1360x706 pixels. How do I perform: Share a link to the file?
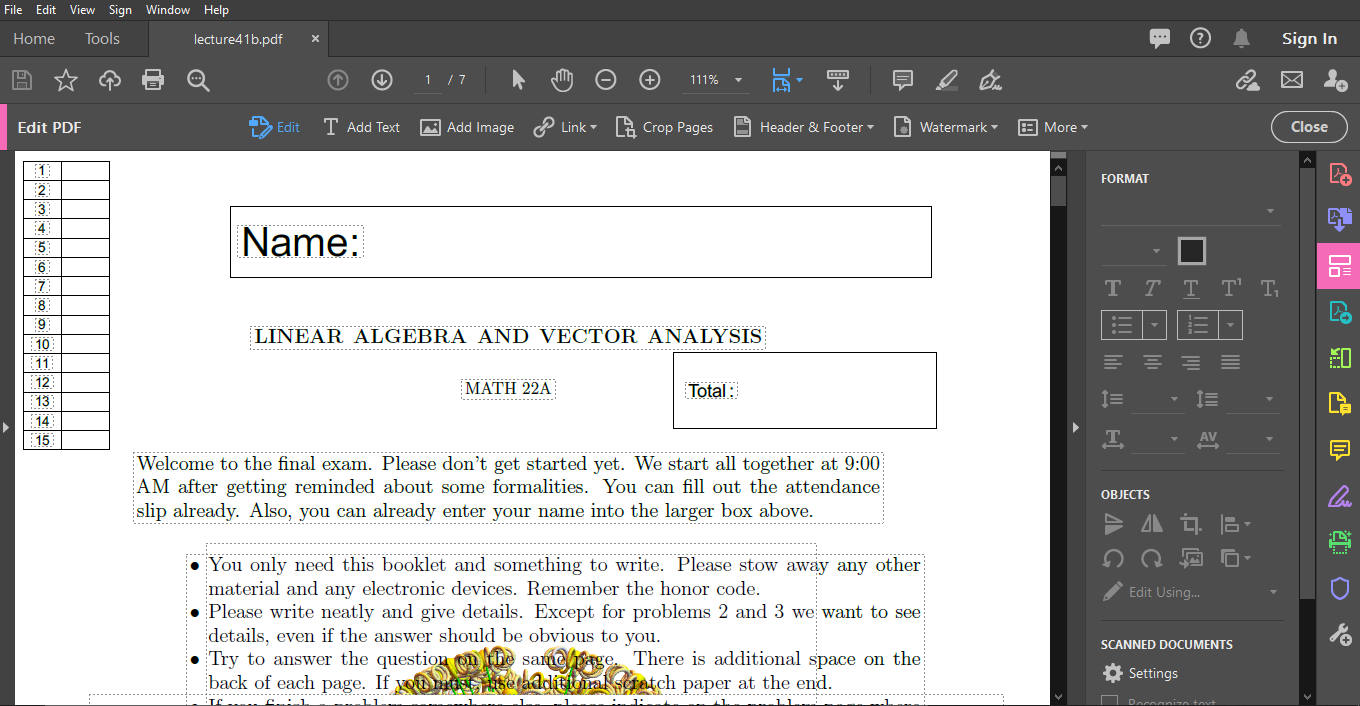point(1248,80)
